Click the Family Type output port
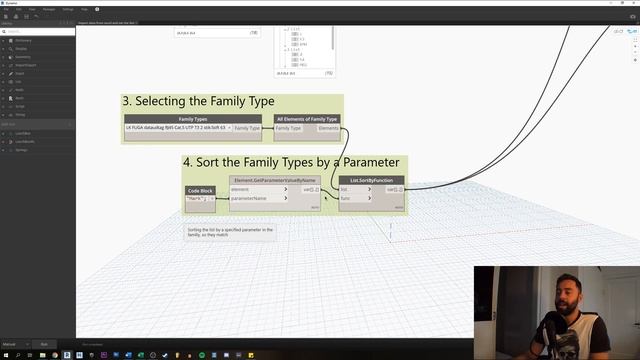The image size is (640, 360). [x=247, y=128]
